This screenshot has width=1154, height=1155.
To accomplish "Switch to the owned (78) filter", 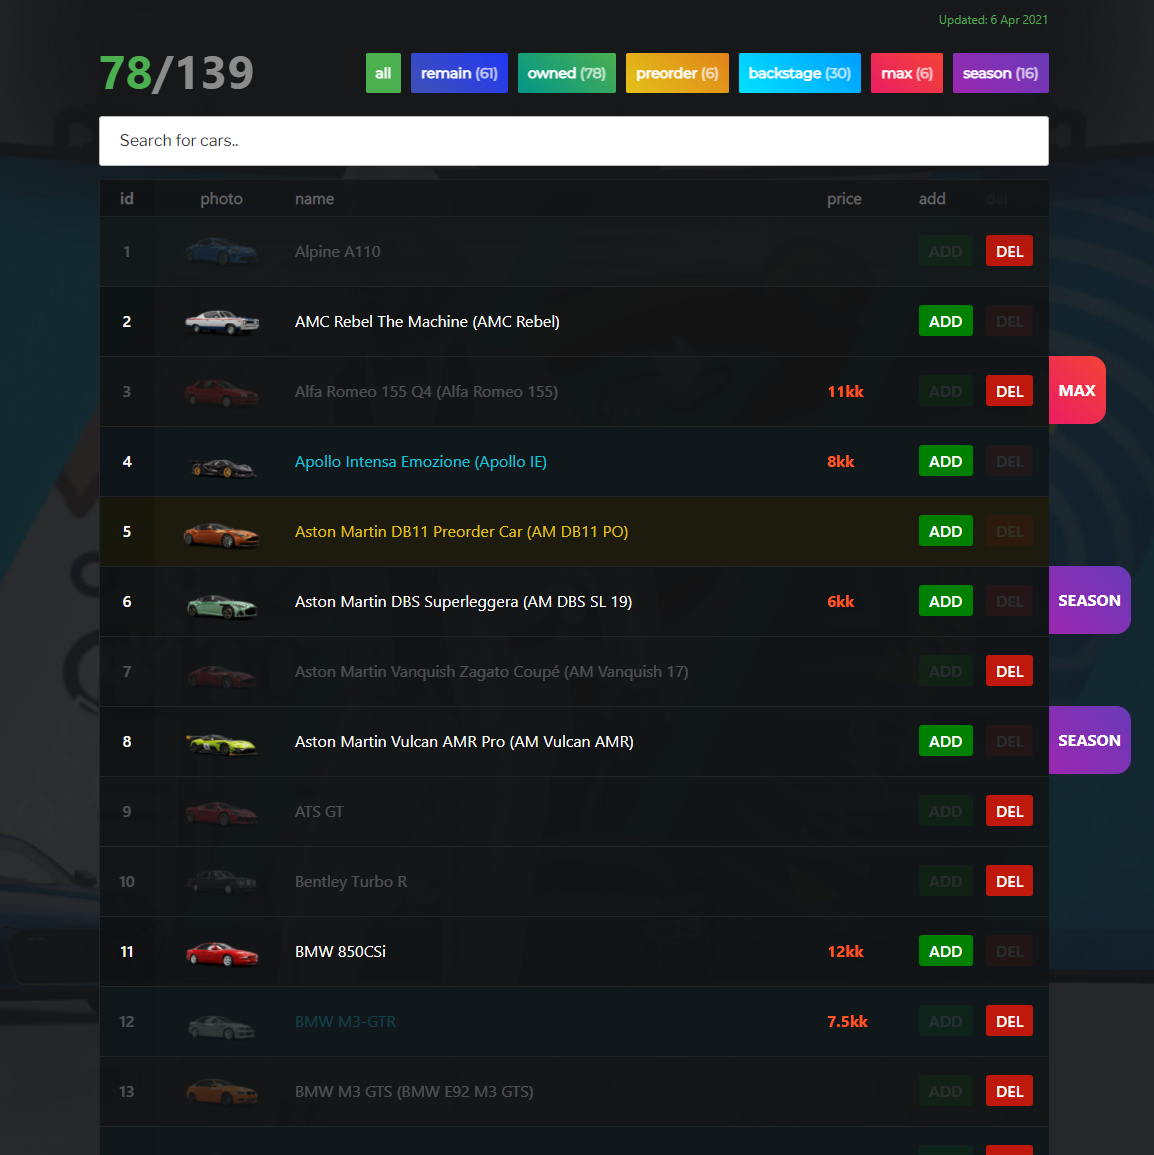I will (x=566, y=73).
